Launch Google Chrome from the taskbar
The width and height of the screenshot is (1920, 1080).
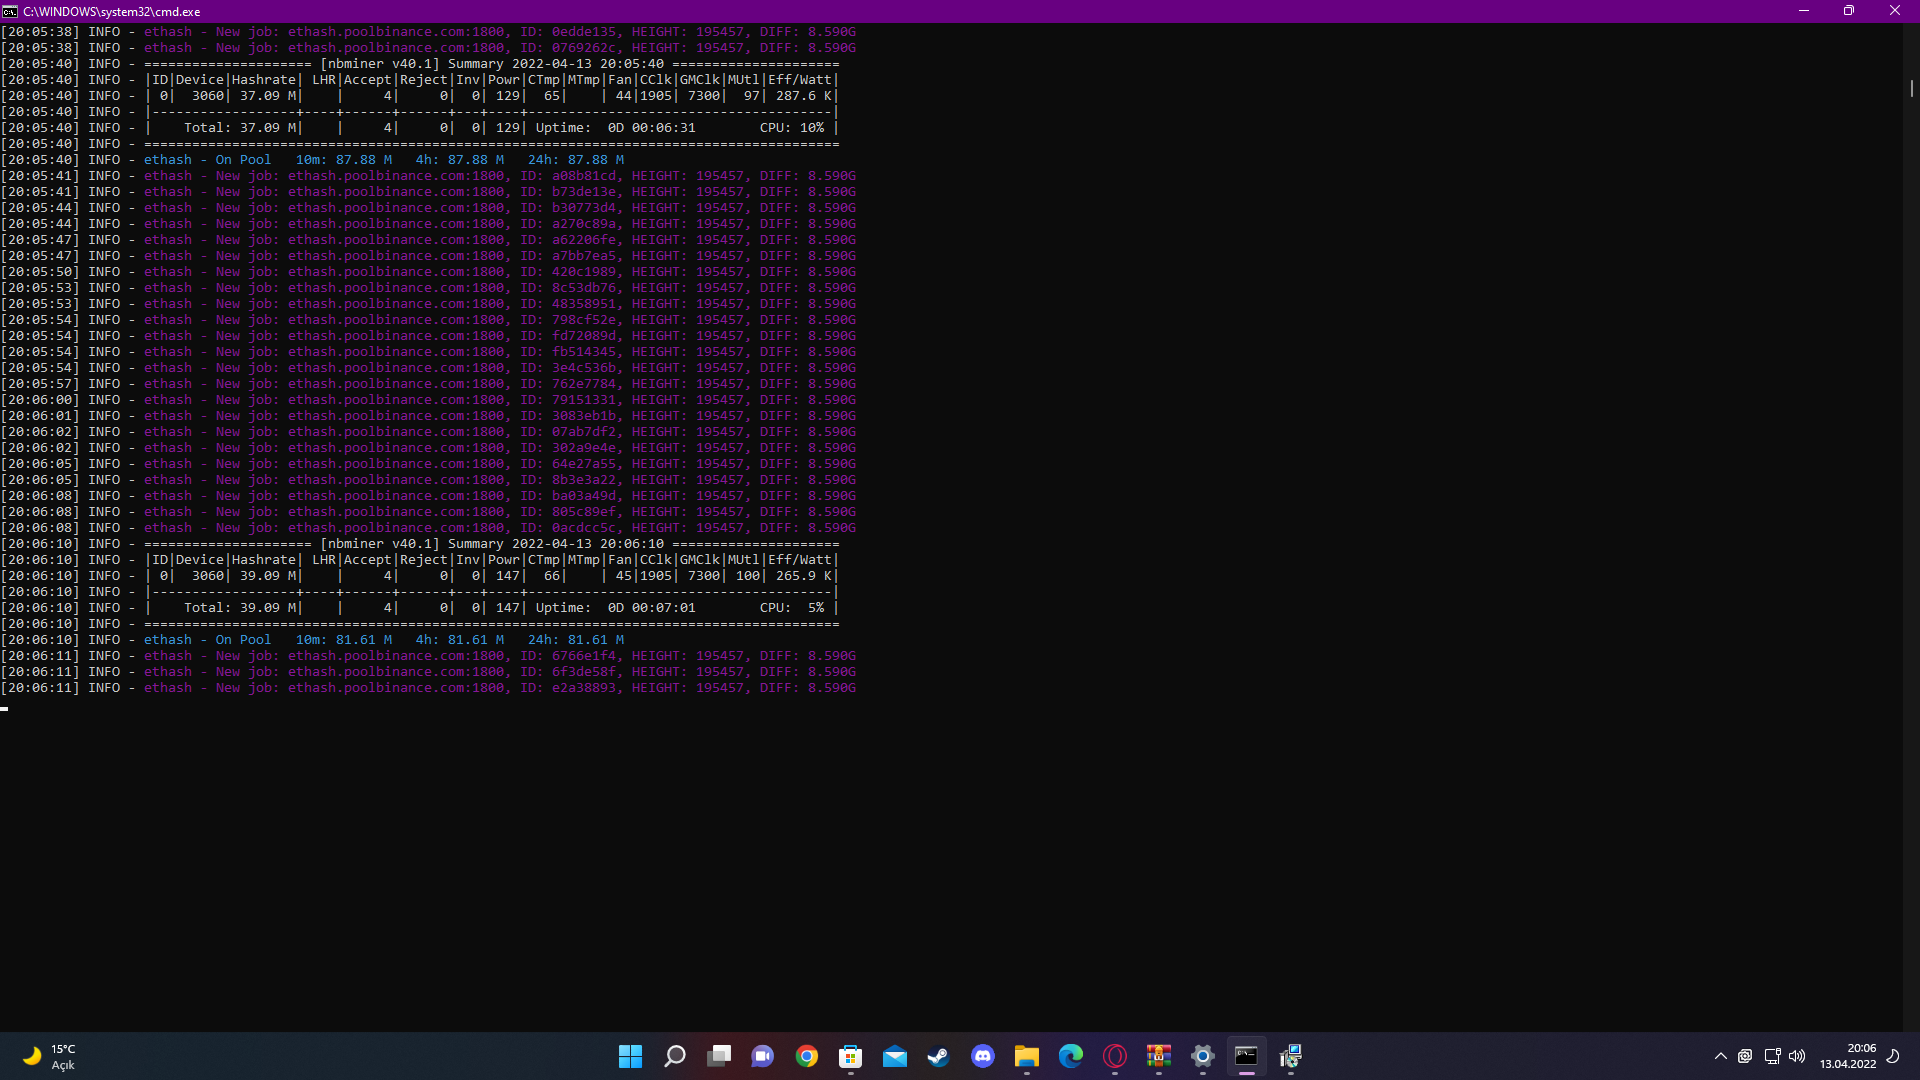[x=807, y=1056]
